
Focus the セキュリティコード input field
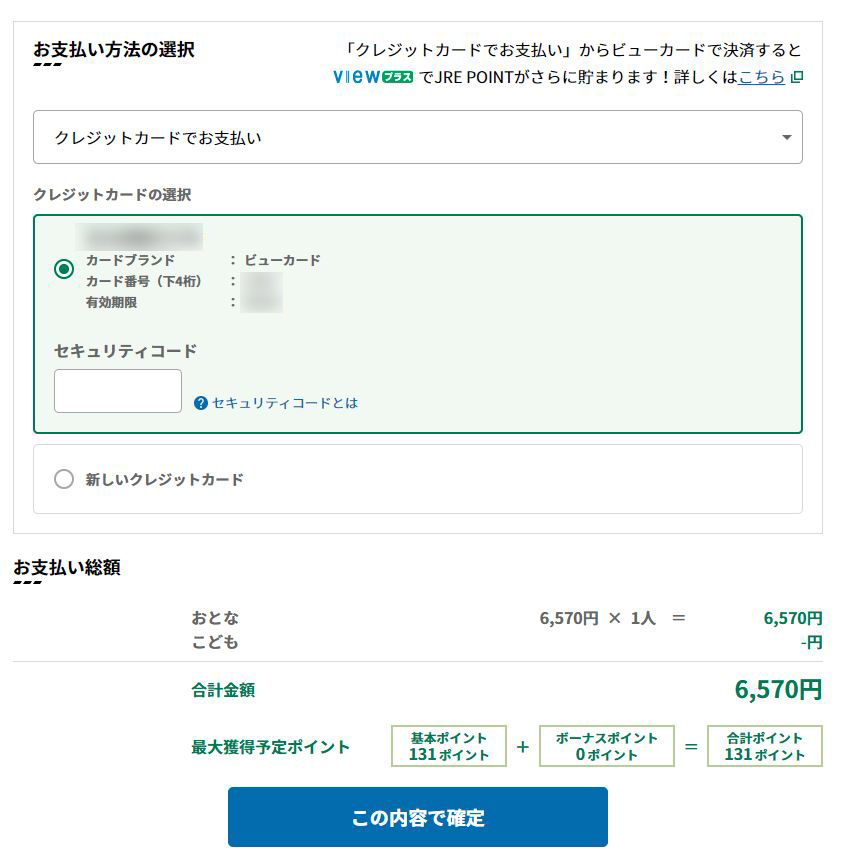118,391
